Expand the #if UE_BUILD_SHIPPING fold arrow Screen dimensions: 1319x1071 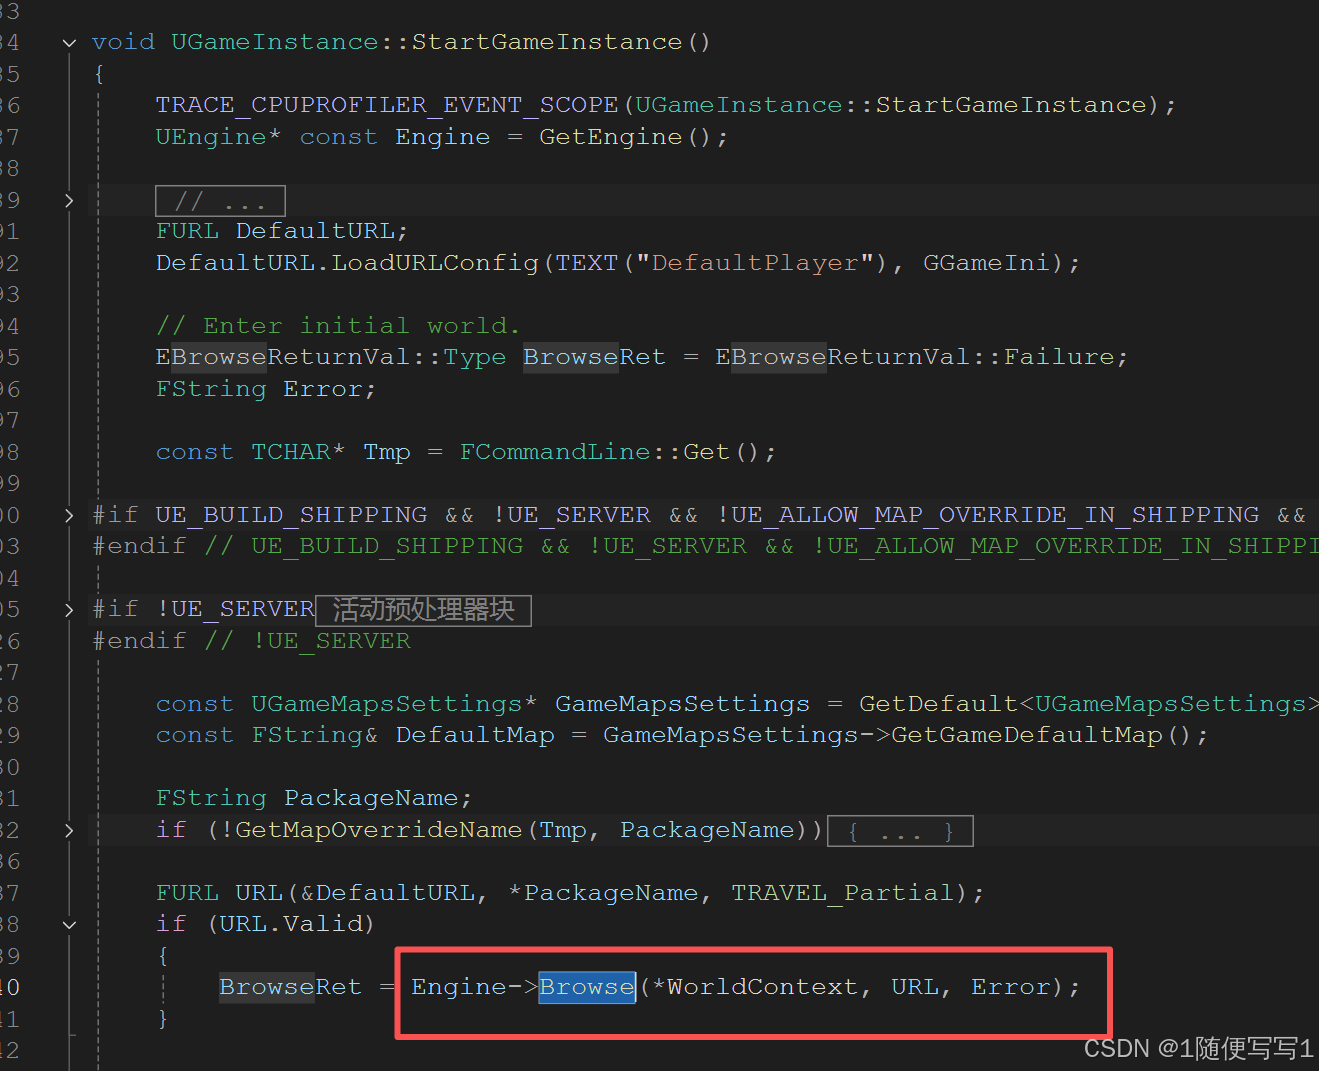tap(69, 515)
